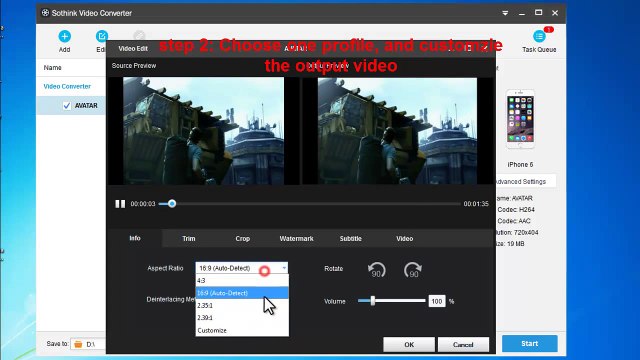The width and height of the screenshot is (640, 360).
Task: Click the Volume slider handle
Action: [x=372, y=301]
